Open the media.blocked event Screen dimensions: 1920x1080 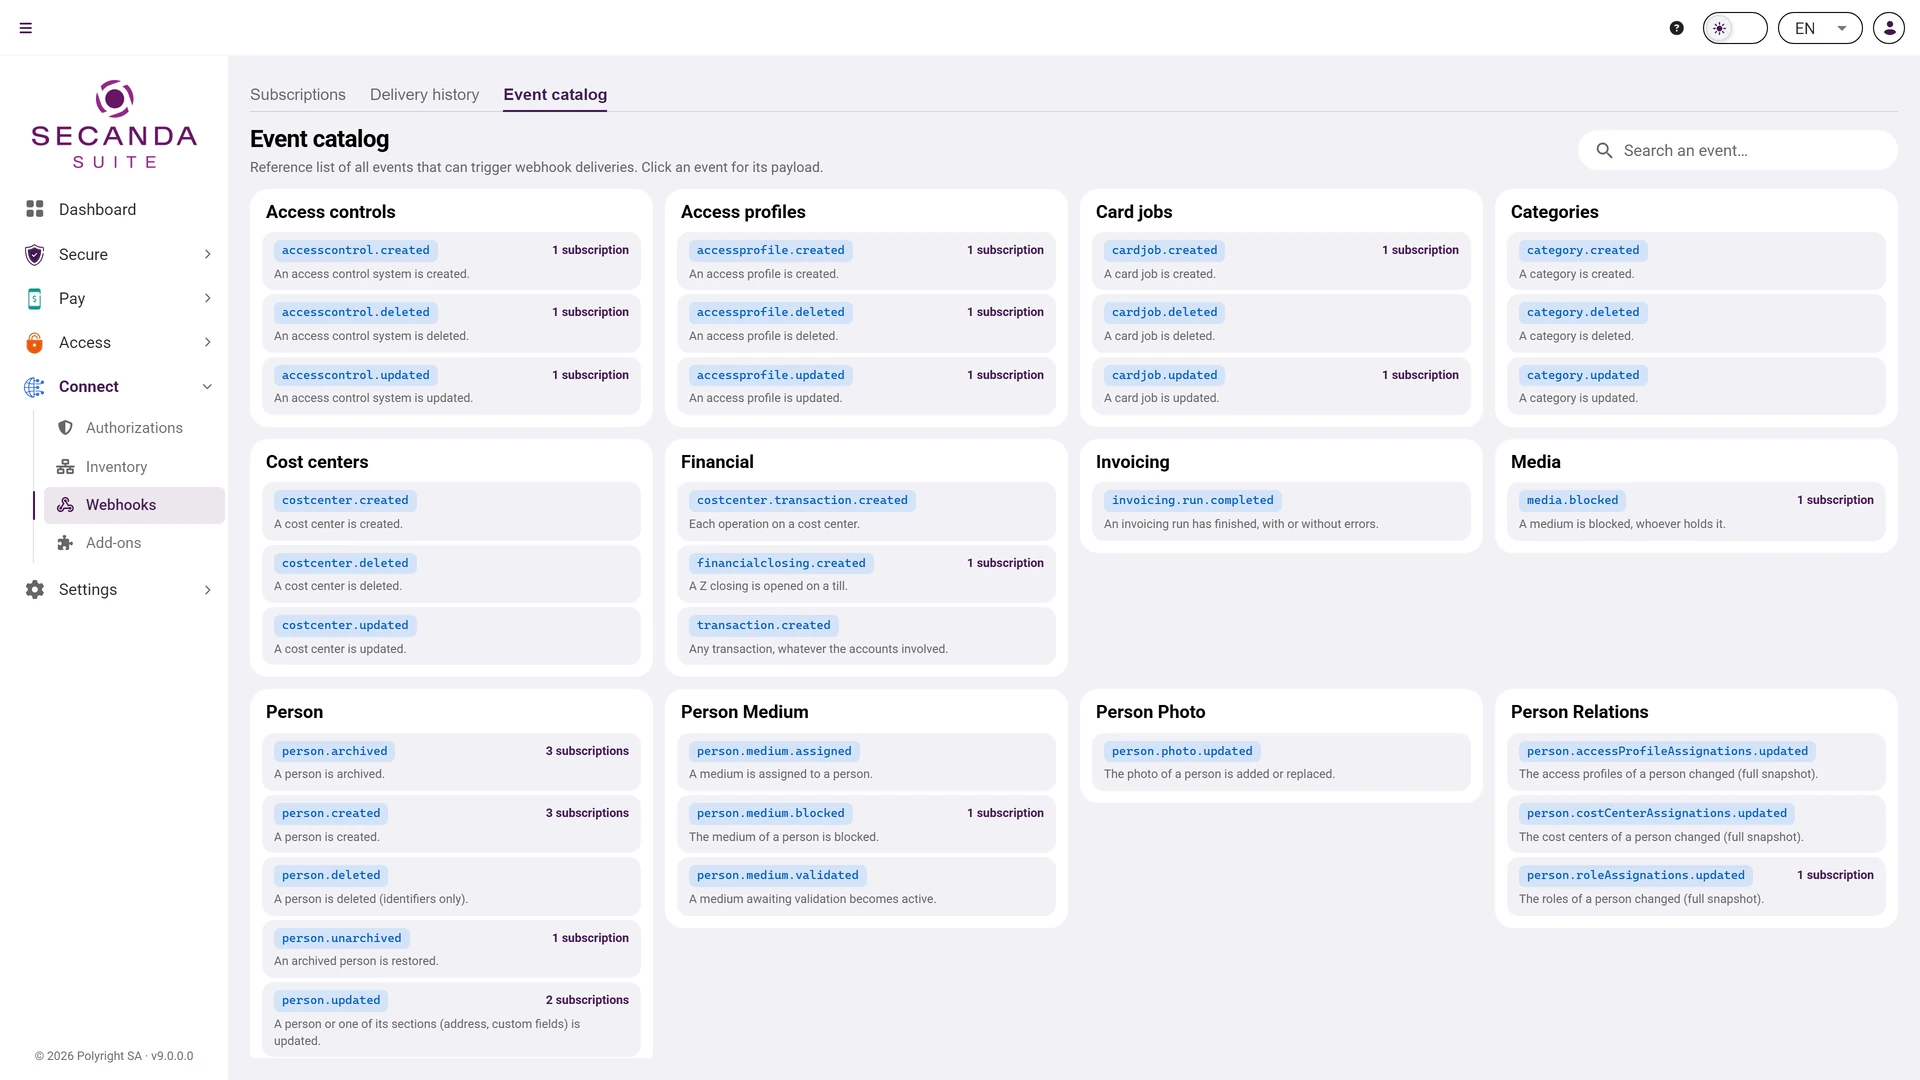[1696, 511]
